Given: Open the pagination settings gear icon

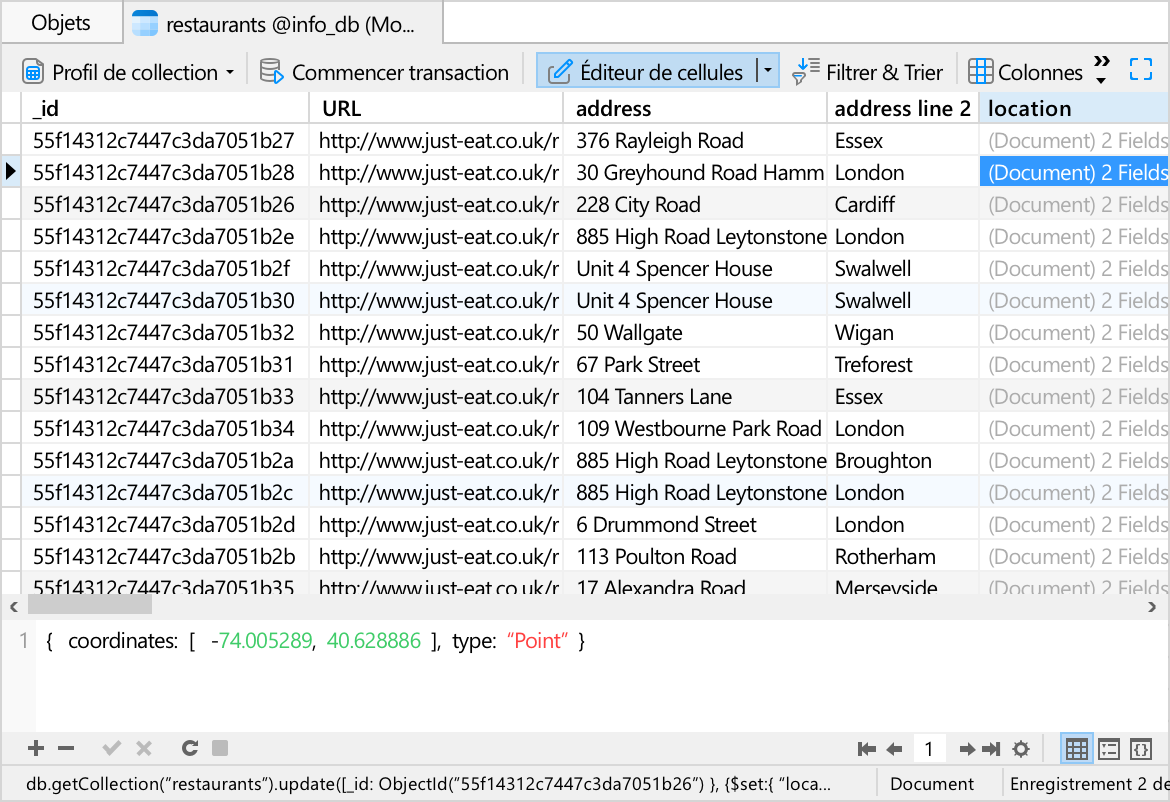Looking at the screenshot, I should [1021, 749].
